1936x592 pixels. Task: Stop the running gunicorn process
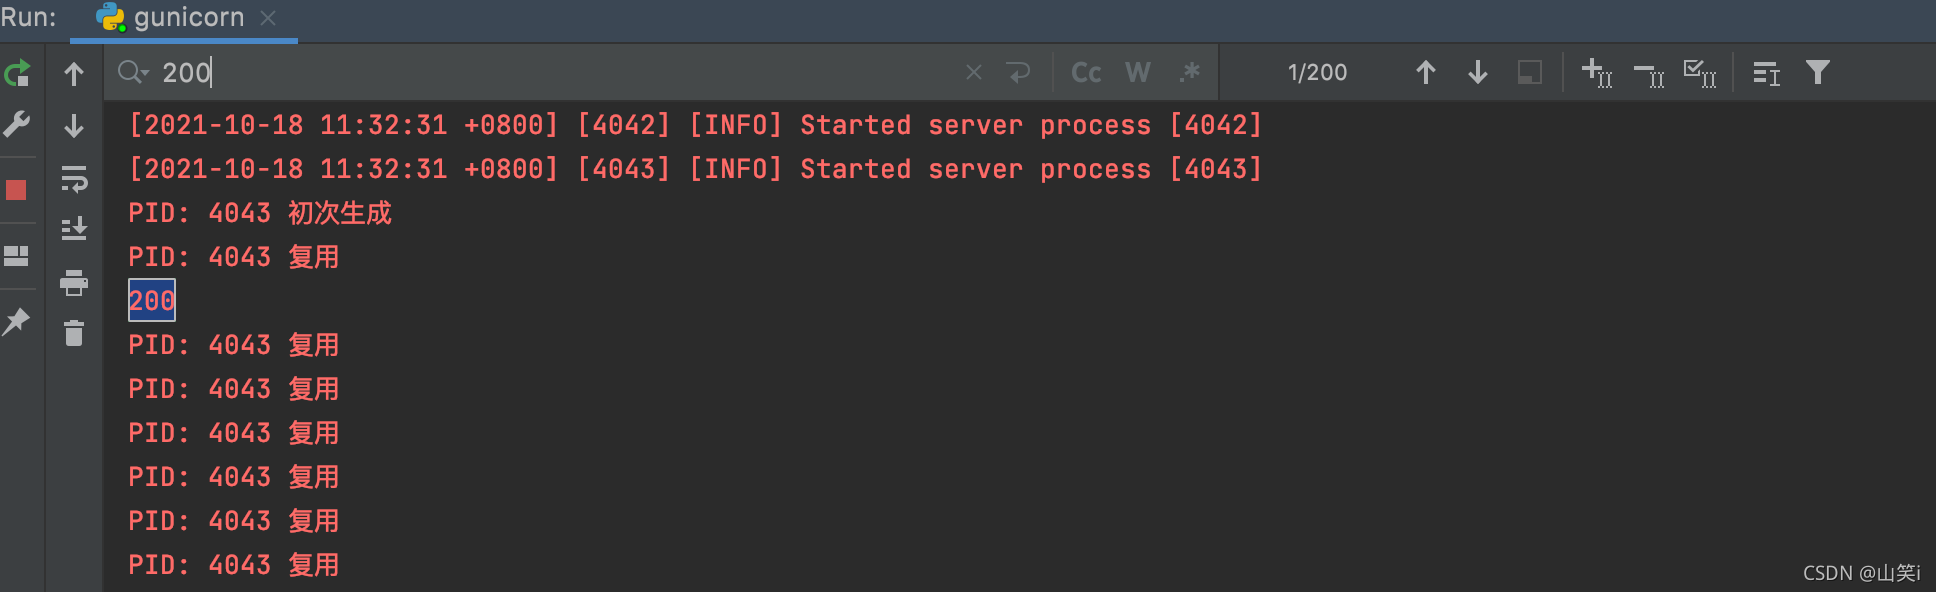point(16,188)
